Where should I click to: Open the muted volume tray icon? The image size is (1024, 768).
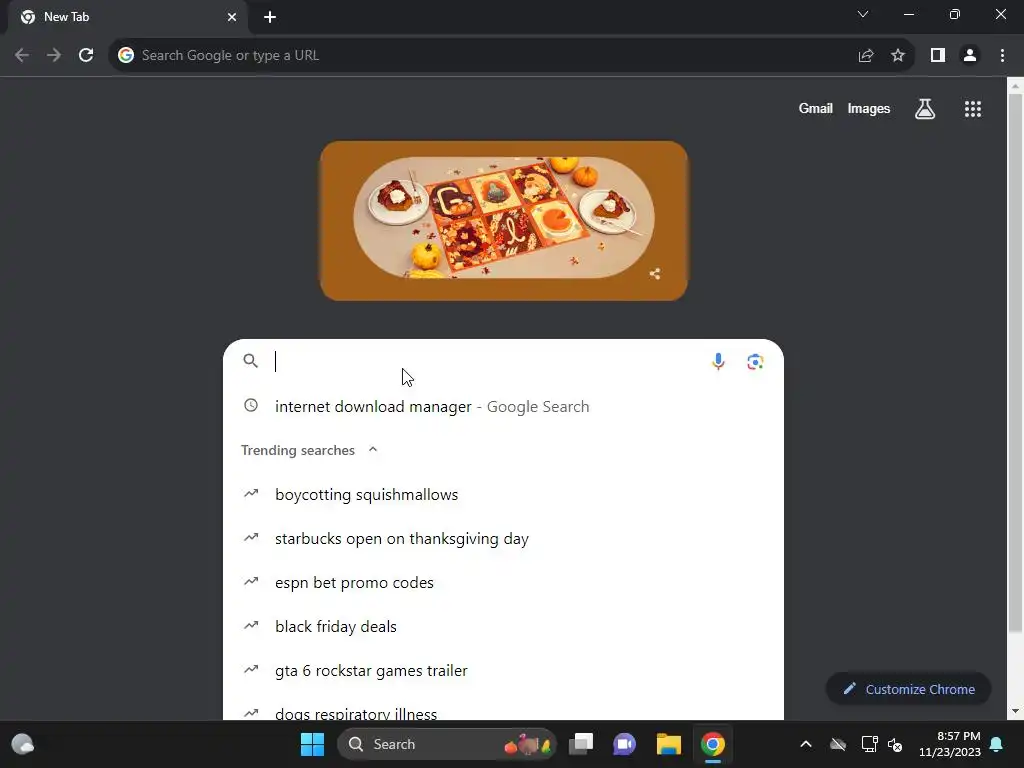895,744
